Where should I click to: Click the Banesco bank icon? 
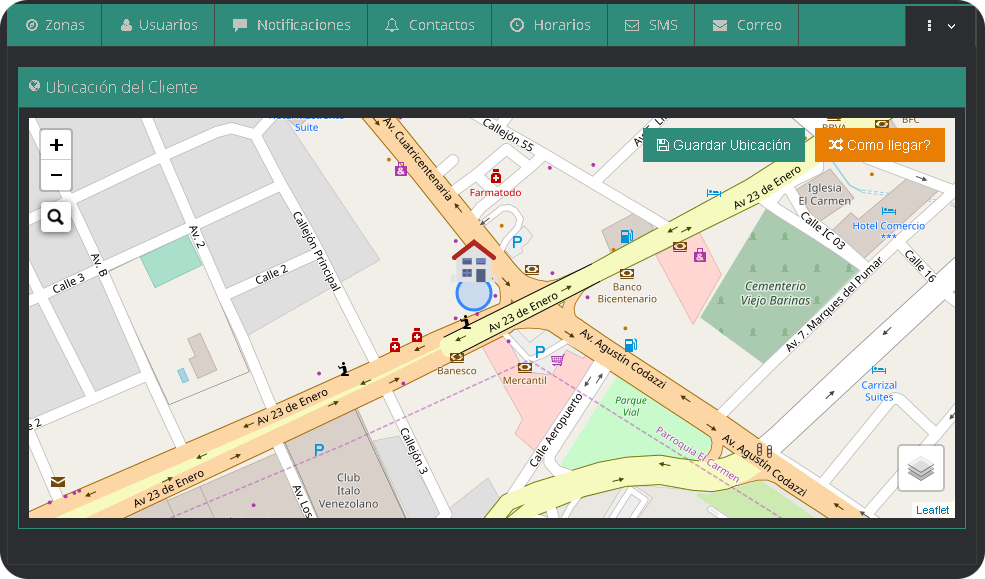pos(457,357)
